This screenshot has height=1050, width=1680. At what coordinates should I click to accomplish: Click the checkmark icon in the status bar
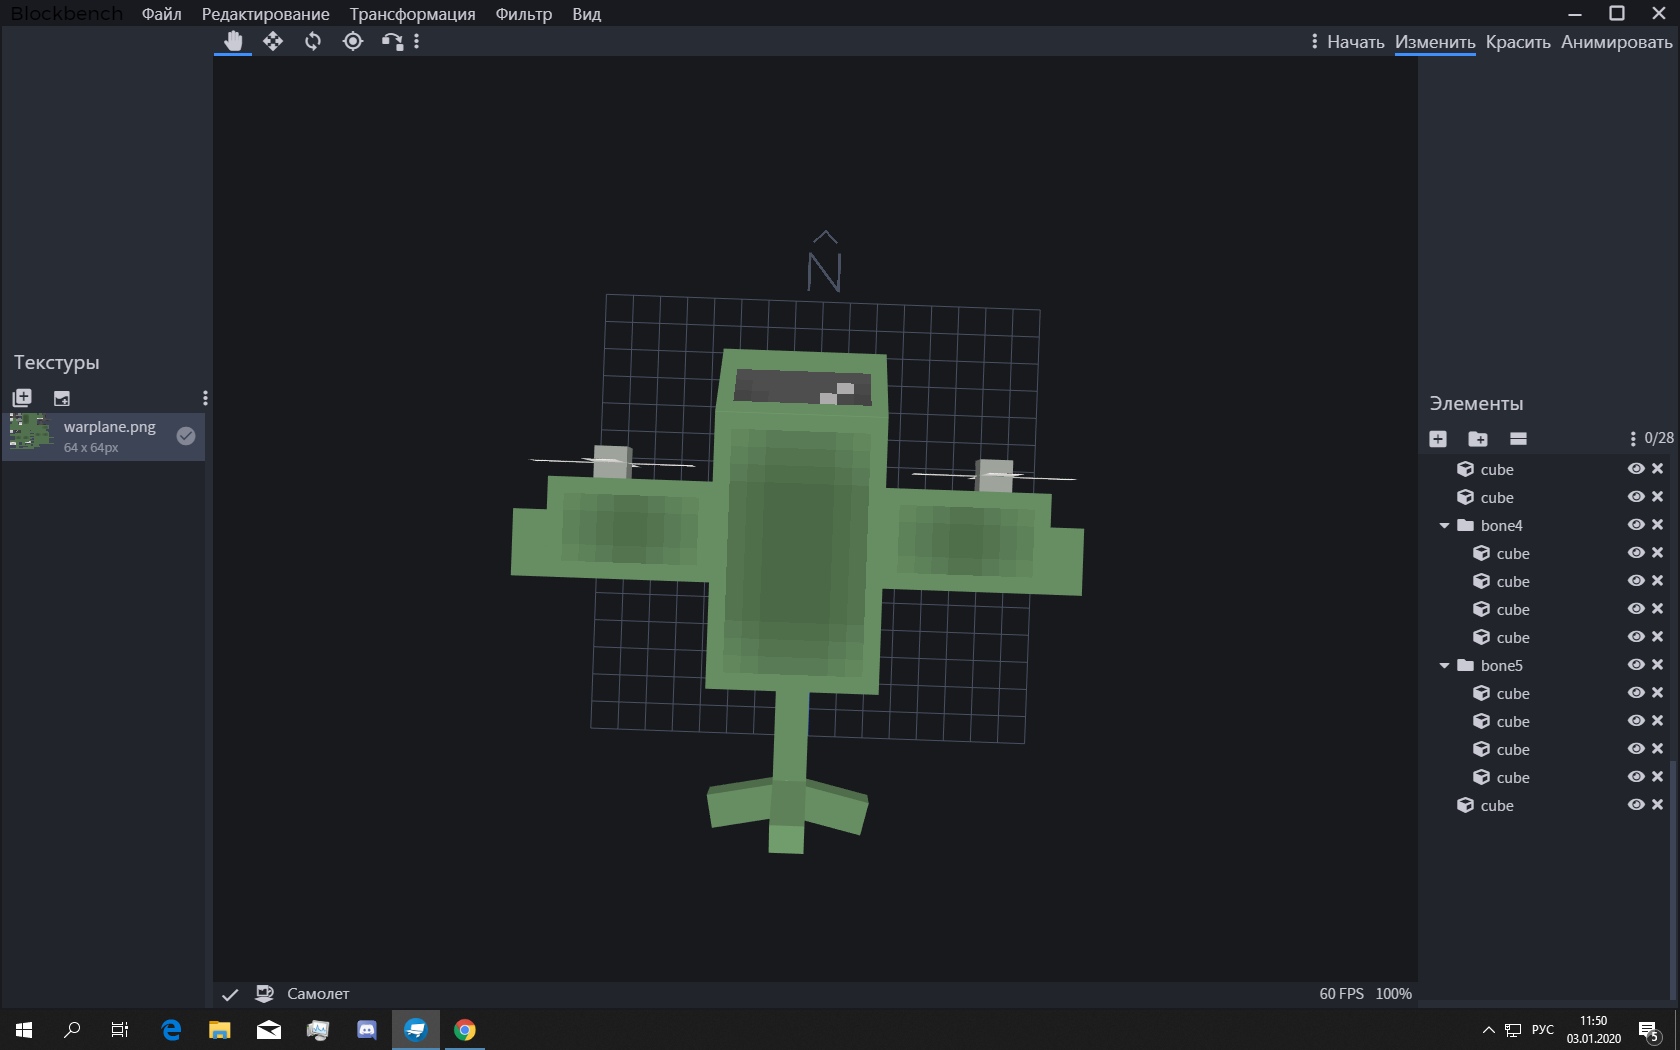click(x=230, y=994)
